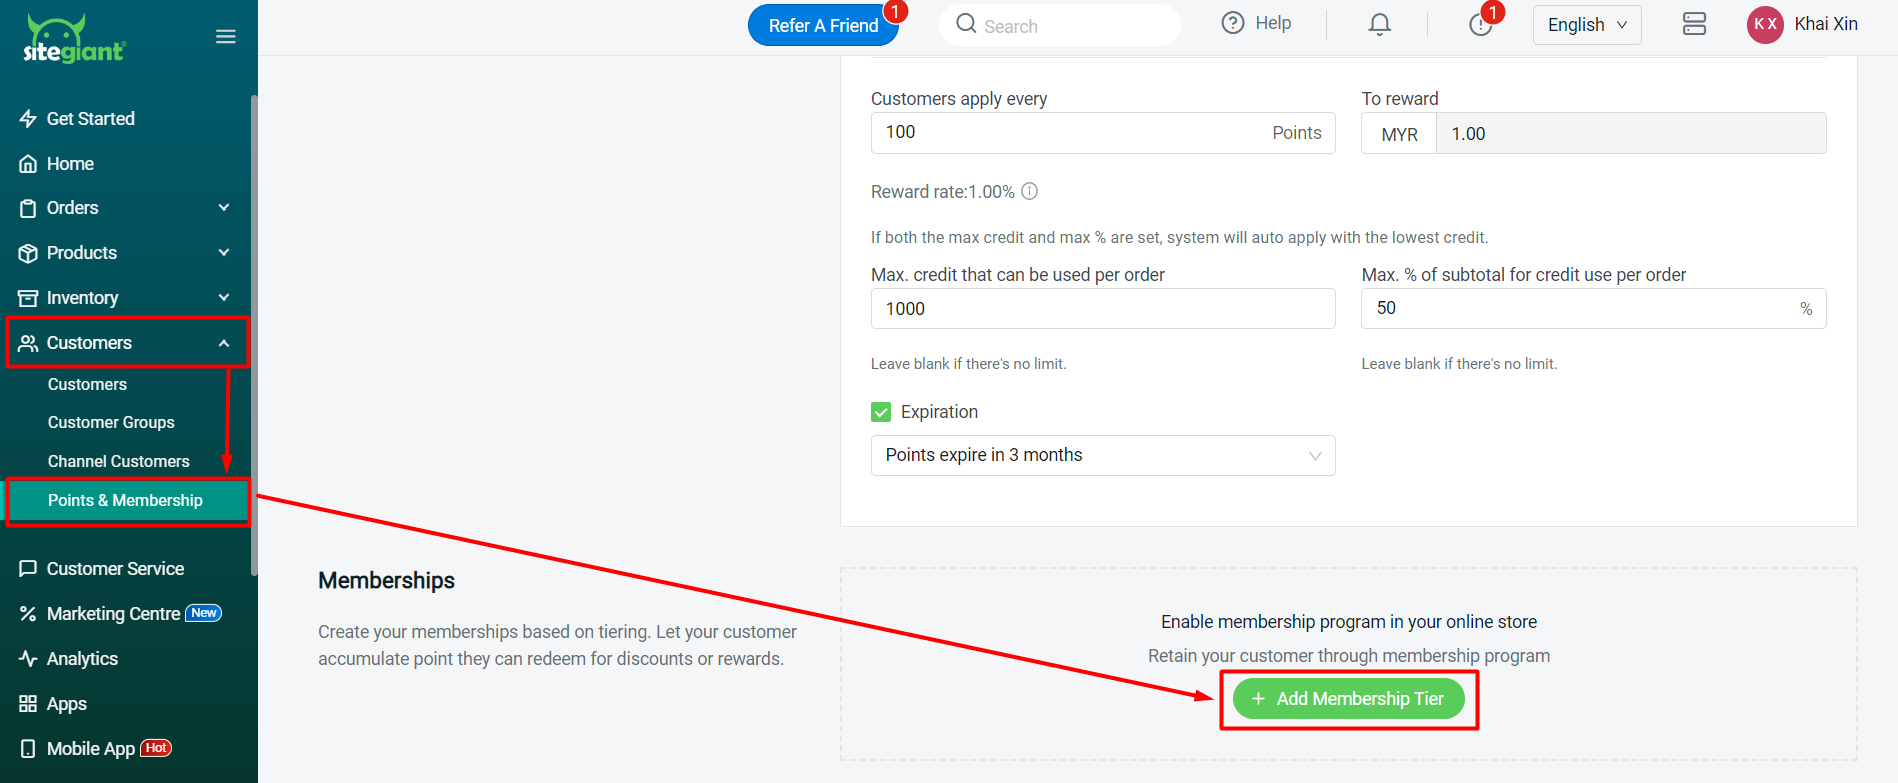This screenshot has width=1898, height=783.
Task: Click Add Membership Tier button
Action: [x=1348, y=699]
